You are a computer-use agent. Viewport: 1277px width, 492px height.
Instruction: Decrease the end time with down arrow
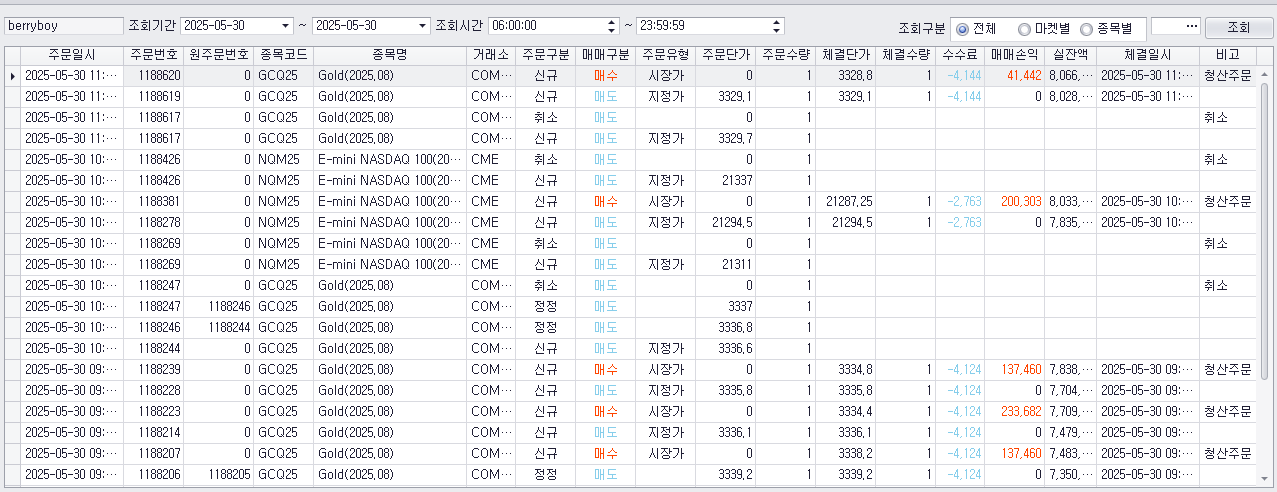(776, 30)
